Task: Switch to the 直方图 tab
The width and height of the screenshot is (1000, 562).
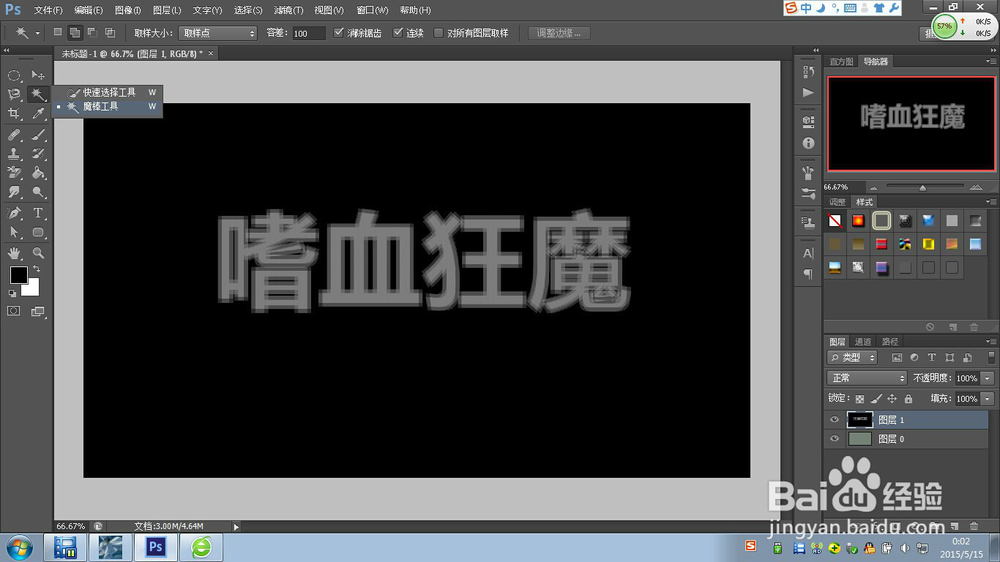Action: tap(841, 62)
